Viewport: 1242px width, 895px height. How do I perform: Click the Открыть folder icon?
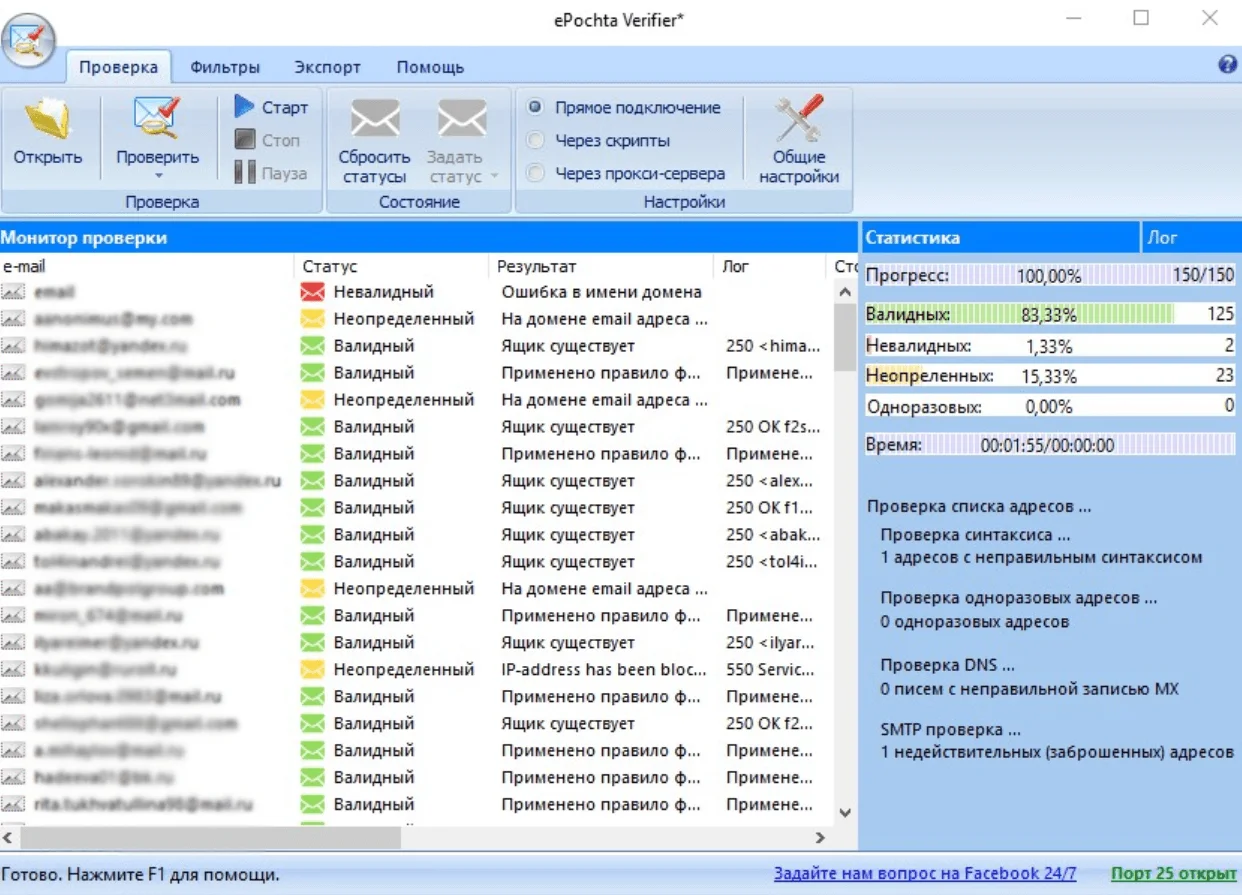[47, 120]
